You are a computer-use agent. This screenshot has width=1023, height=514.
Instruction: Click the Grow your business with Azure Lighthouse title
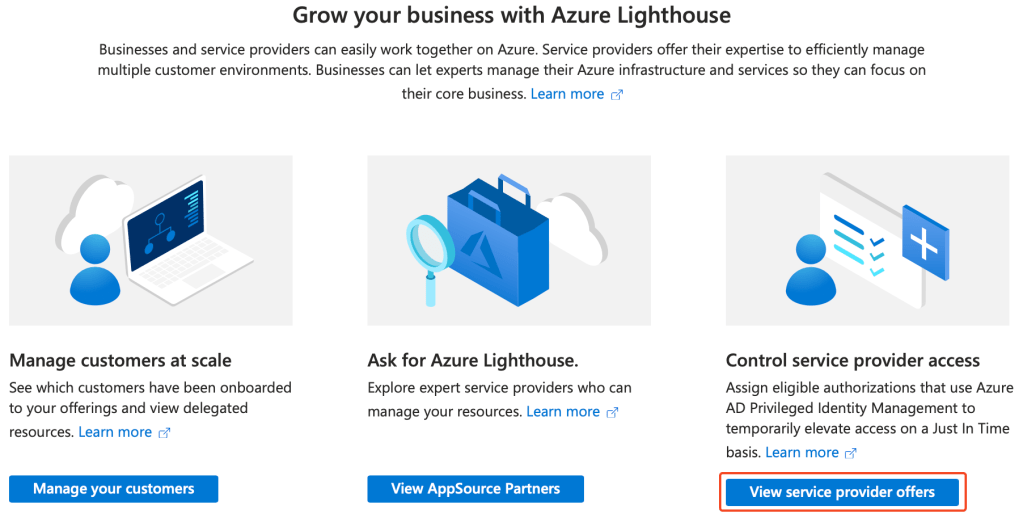pos(511,15)
